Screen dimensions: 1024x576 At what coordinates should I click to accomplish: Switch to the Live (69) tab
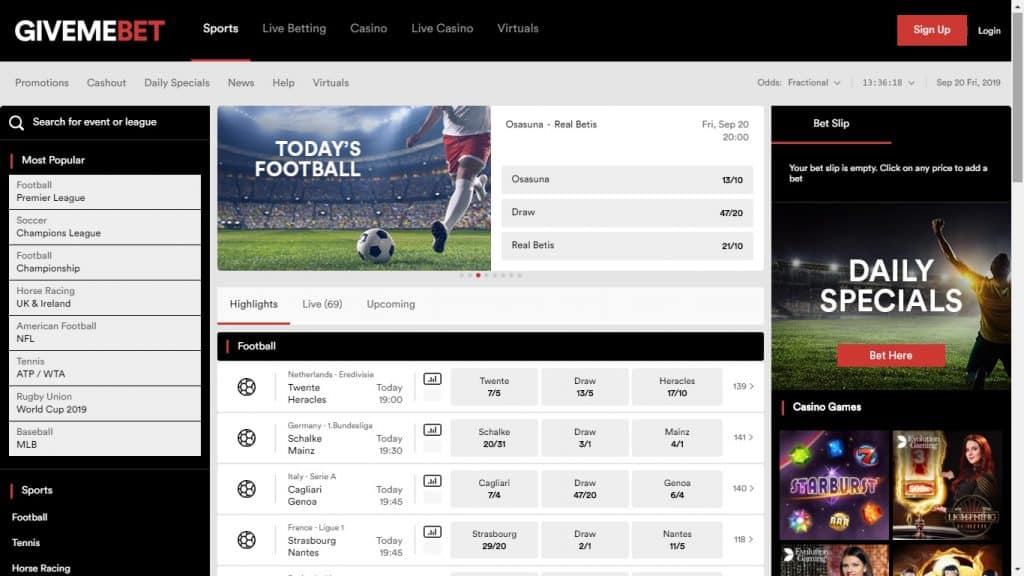pyautogui.click(x=322, y=304)
